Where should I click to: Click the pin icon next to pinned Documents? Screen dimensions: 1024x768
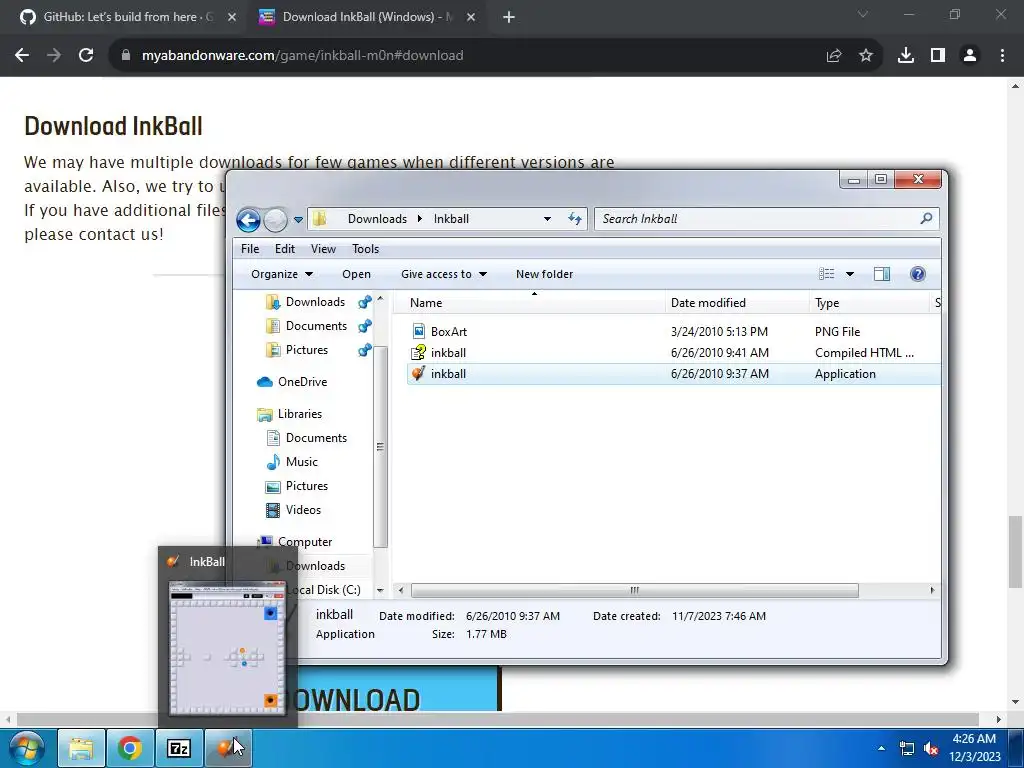(364, 326)
